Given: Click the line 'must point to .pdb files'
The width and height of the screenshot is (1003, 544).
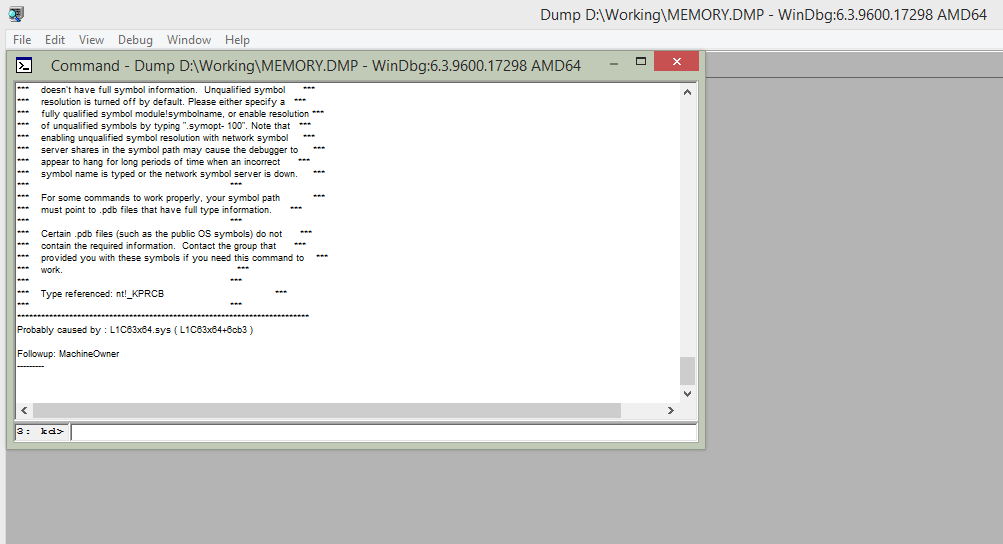Looking at the screenshot, I should [x=156, y=210].
